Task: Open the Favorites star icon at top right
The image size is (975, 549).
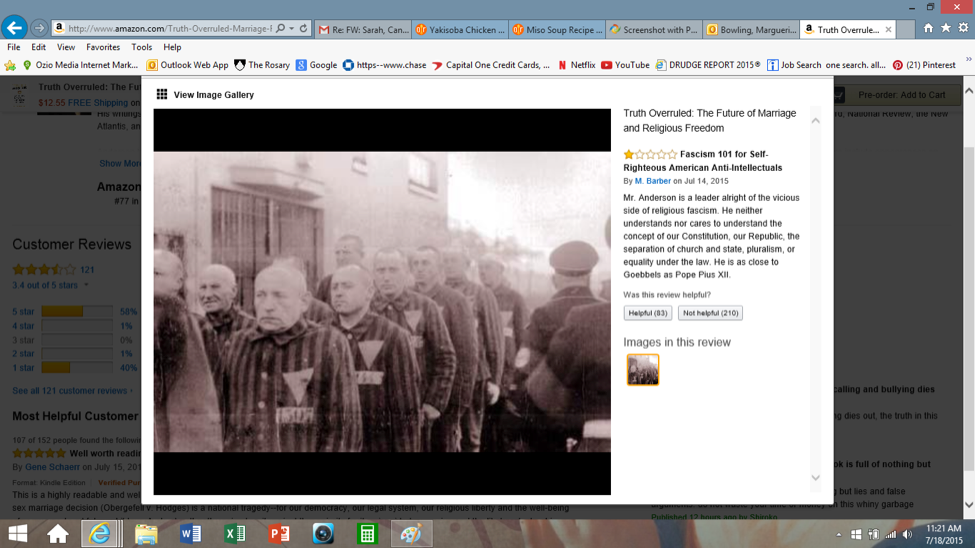Action: pyautogui.click(x=945, y=28)
